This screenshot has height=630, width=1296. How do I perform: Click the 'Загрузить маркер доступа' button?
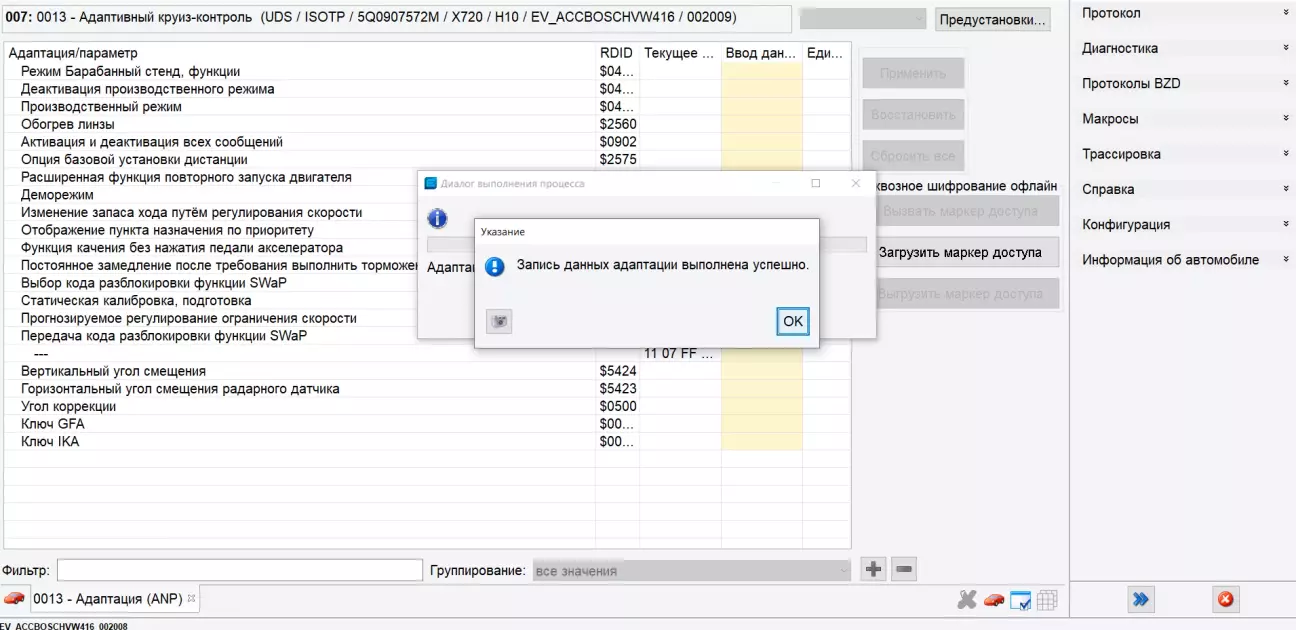click(x=960, y=253)
